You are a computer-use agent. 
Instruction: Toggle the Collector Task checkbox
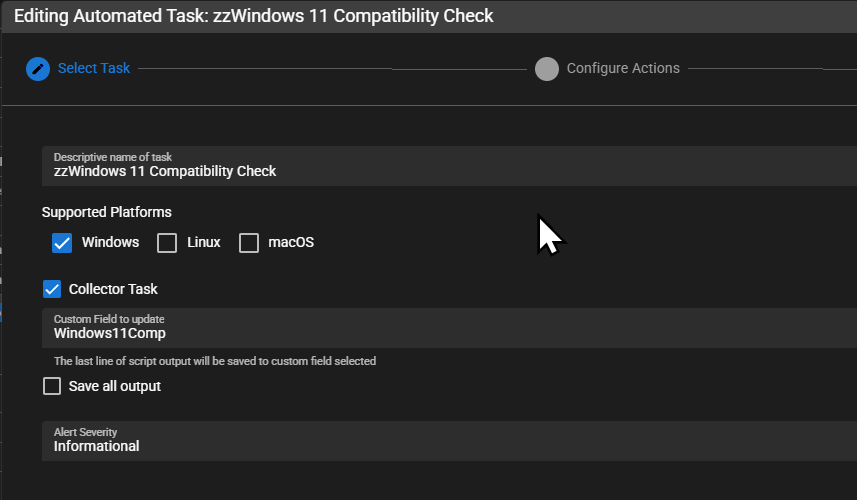pos(52,289)
